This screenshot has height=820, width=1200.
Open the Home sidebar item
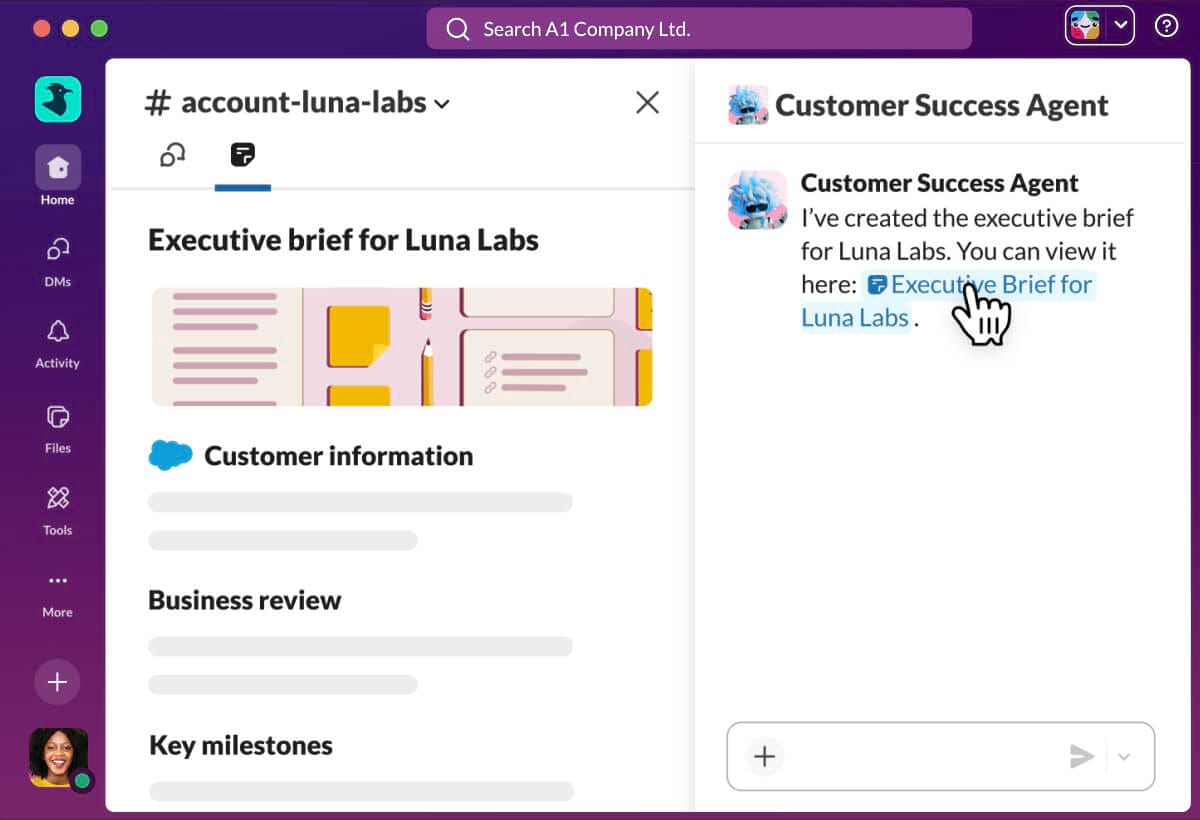point(58,177)
